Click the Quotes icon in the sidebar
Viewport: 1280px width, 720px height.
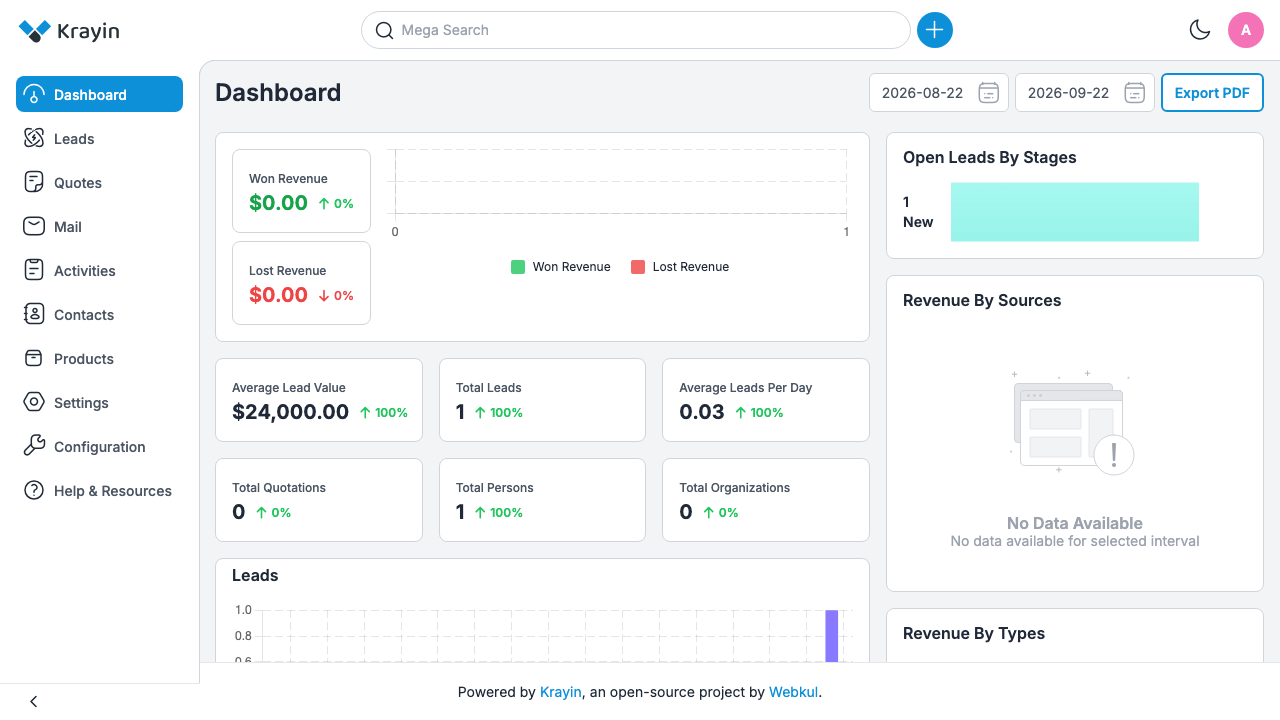pyautogui.click(x=34, y=182)
